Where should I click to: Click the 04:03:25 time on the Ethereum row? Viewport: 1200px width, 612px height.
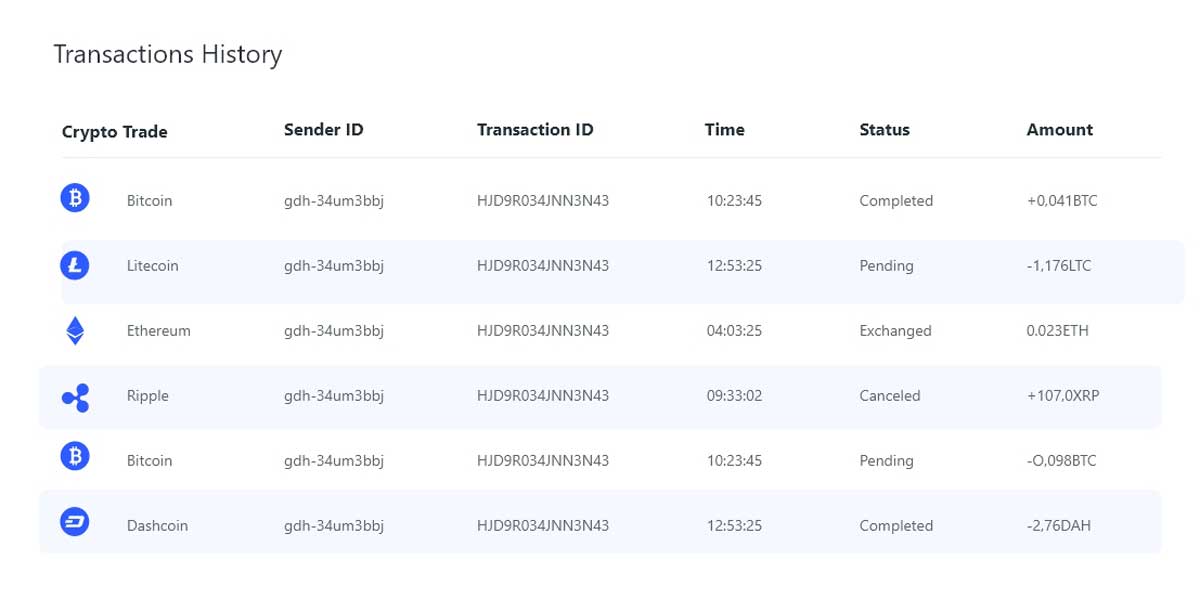[x=735, y=331]
